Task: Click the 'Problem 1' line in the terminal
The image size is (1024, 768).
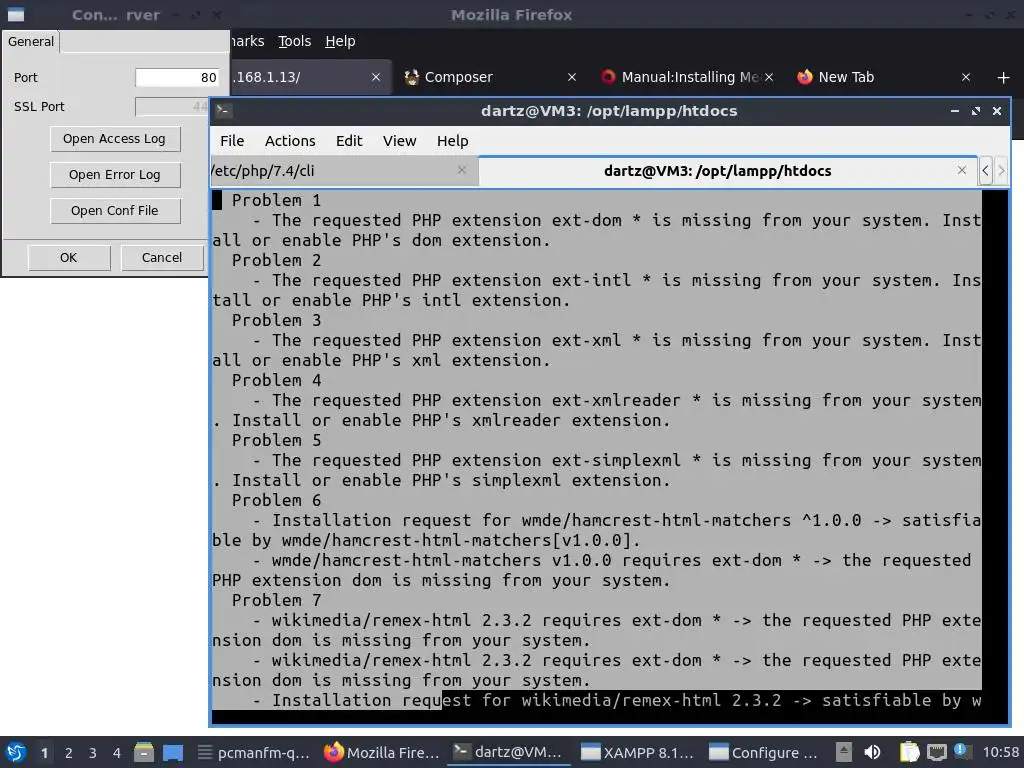Action: [x=276, y=200]
